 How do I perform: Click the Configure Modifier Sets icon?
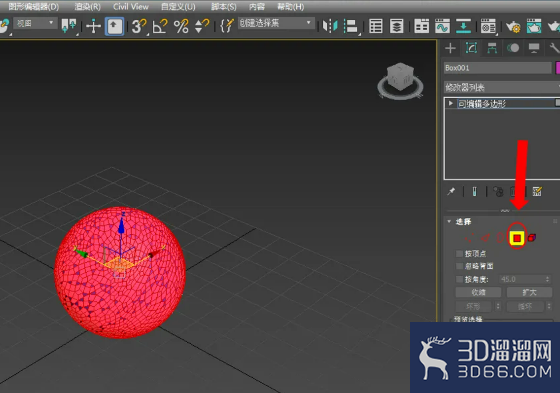click(x=537, y=191)
